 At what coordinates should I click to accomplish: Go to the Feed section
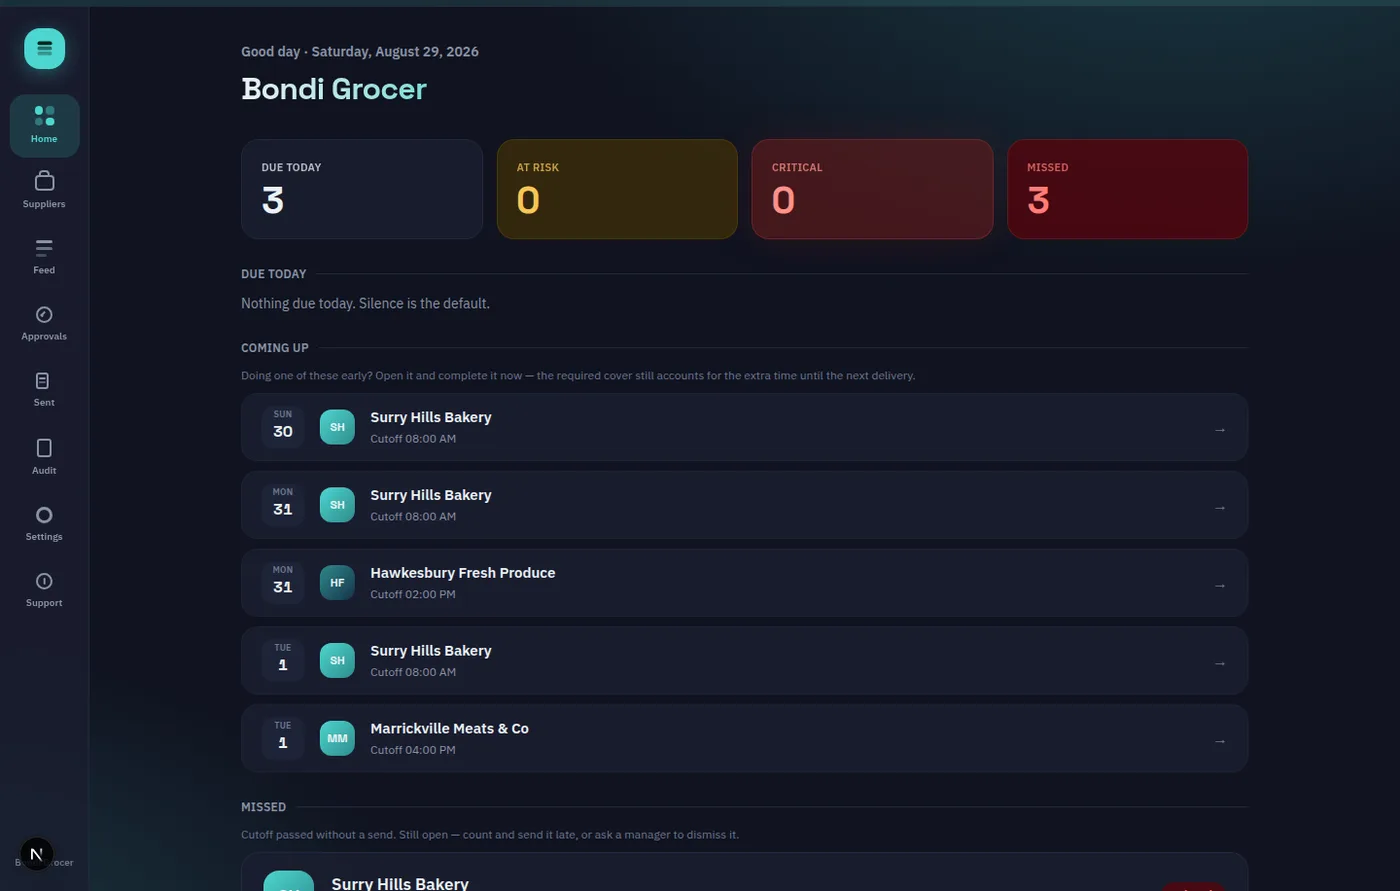click(x=44, y=256)
